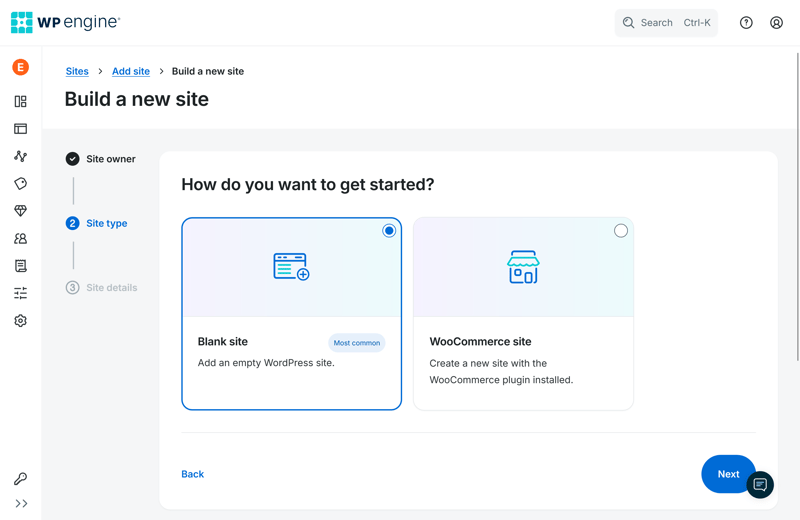800x520 pixels.
Task: Click the orange E account avatar
Action: [20, 67]
